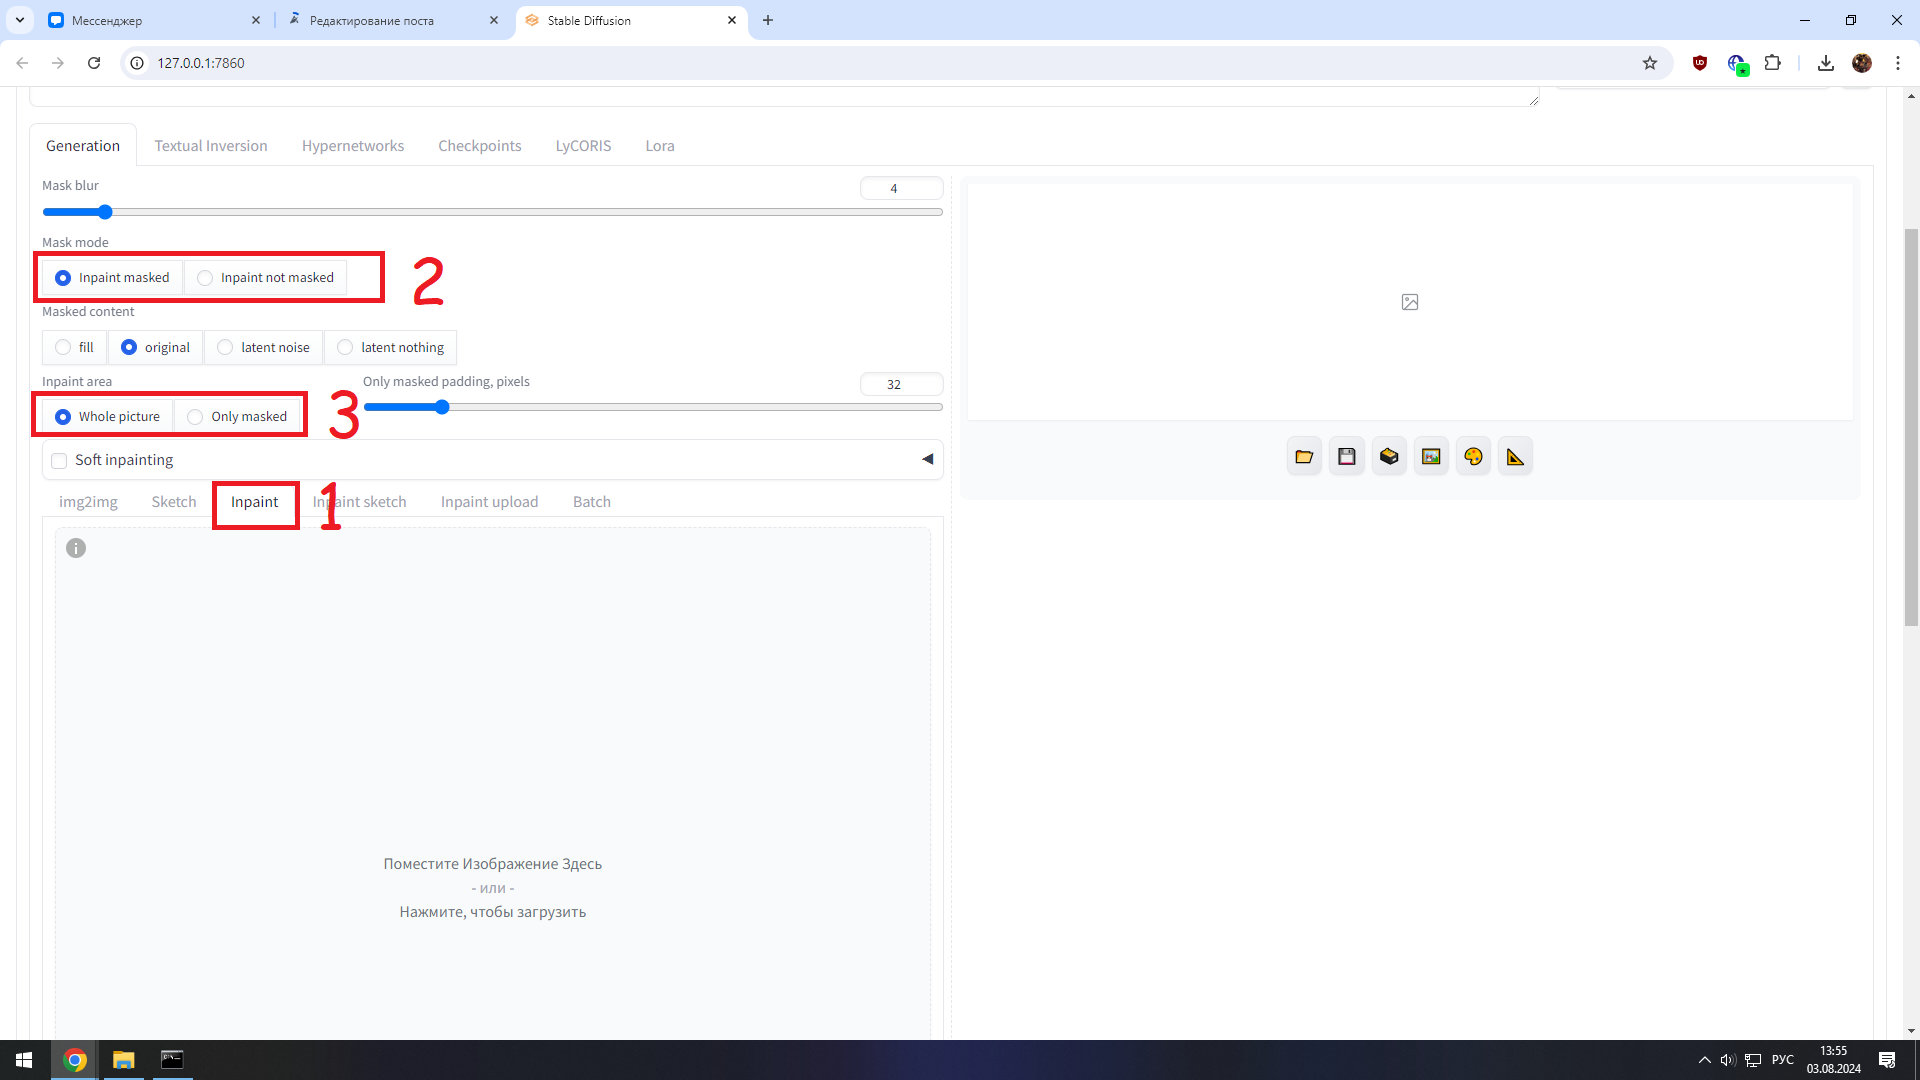Open the images output folder icon
The height and width of the screenshot is (1080, 1920).
1304,457
